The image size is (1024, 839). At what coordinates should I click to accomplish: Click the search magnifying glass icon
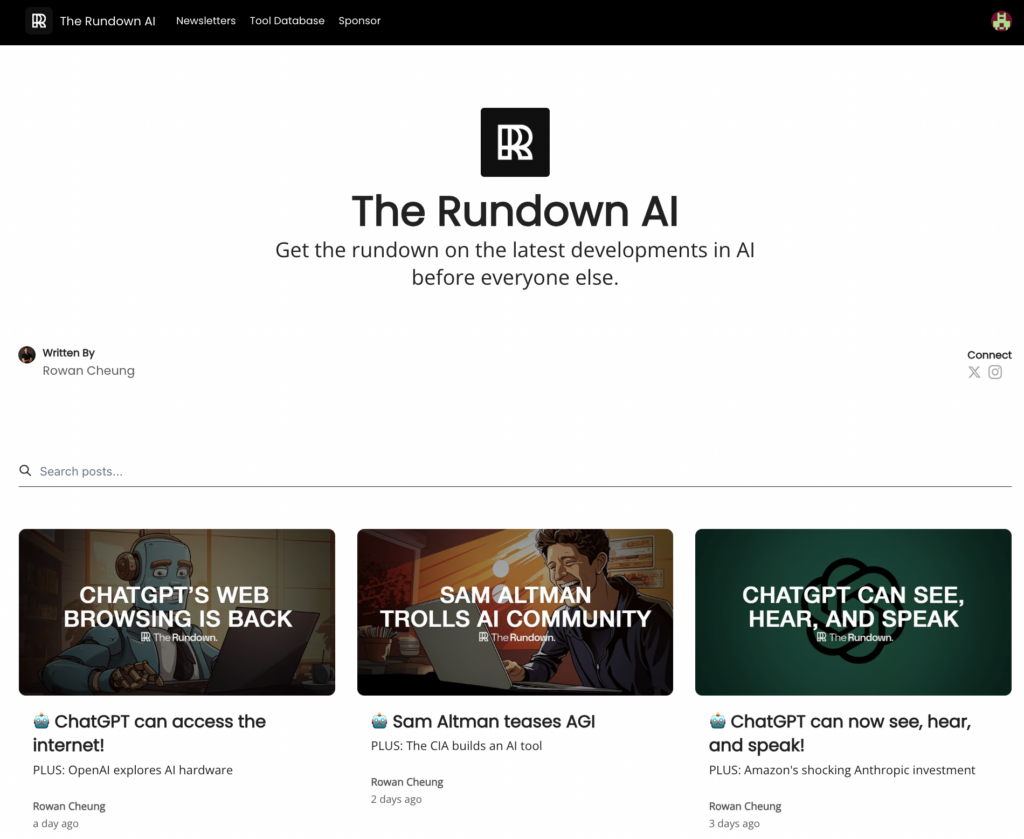(x=26, y=470)
